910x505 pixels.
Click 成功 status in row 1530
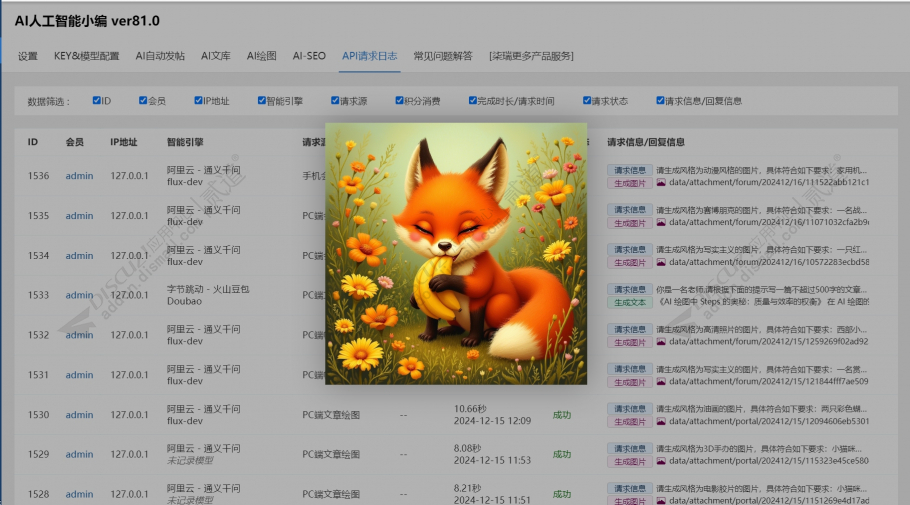click(562, 415)
